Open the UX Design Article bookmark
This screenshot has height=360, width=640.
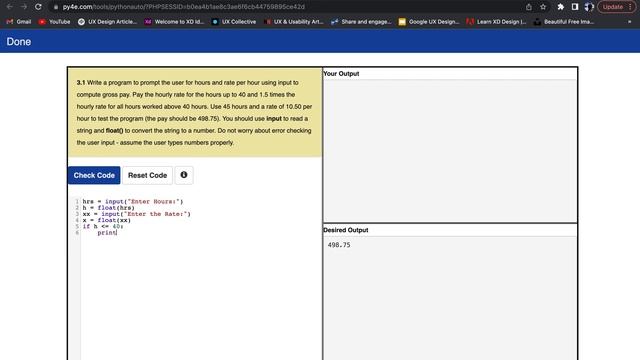click(x=107, y=22)
